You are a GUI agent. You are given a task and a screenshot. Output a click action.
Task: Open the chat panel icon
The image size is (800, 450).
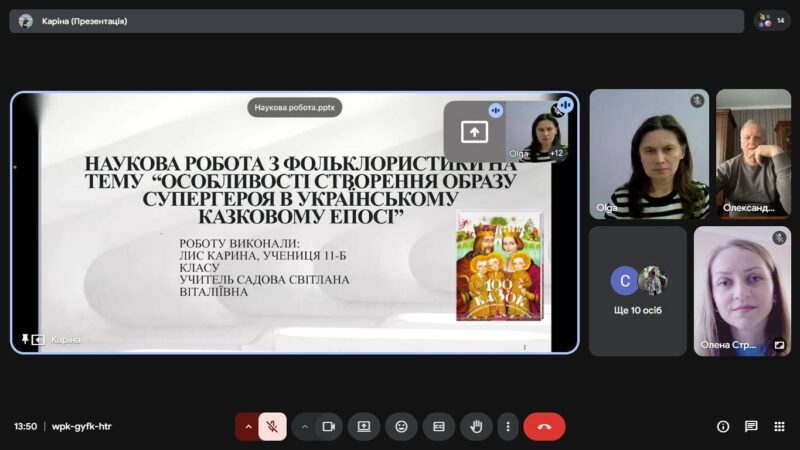[751, 427]
